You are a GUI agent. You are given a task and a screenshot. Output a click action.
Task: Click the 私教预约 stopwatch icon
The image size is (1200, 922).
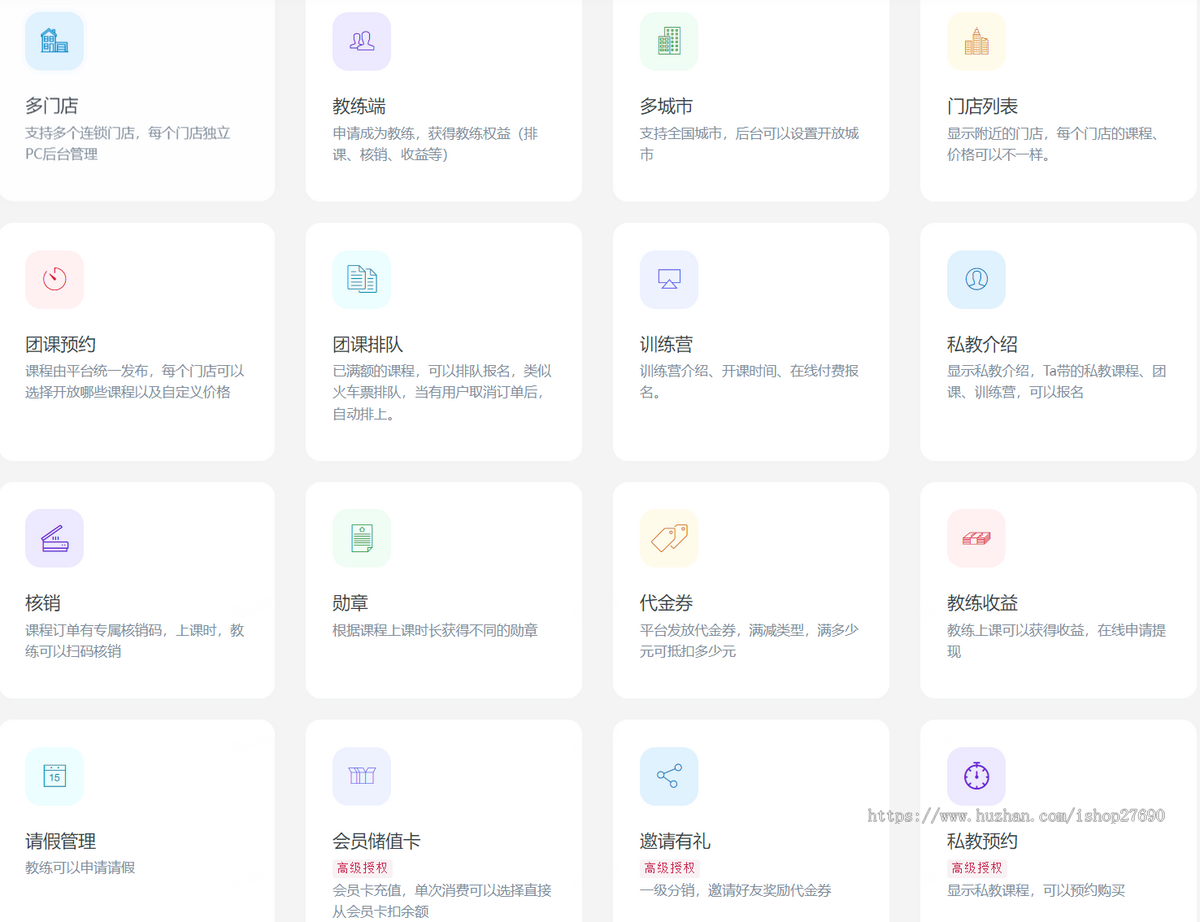pos(976,776)
